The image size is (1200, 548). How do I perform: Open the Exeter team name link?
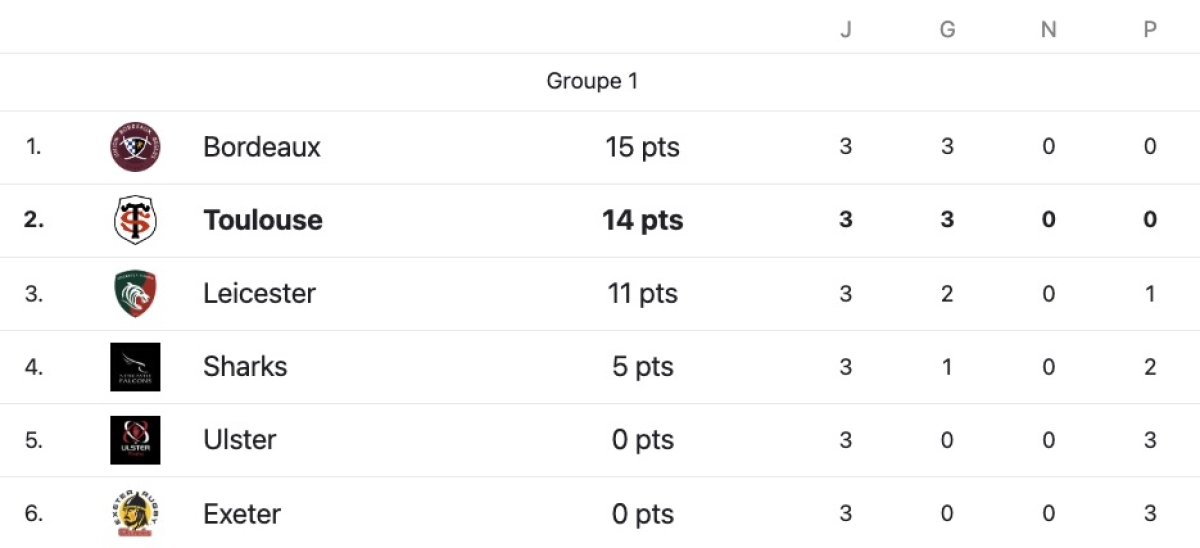tap(242, 514)
